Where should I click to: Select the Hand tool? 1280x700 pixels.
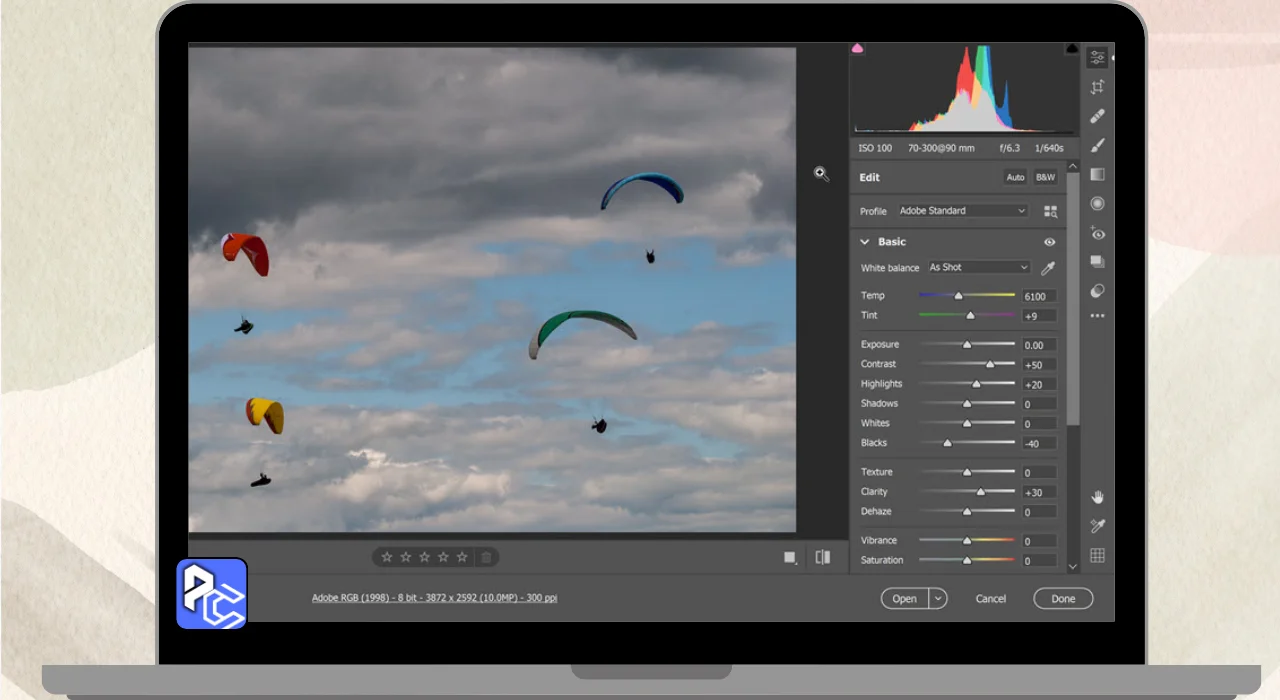1097,497
